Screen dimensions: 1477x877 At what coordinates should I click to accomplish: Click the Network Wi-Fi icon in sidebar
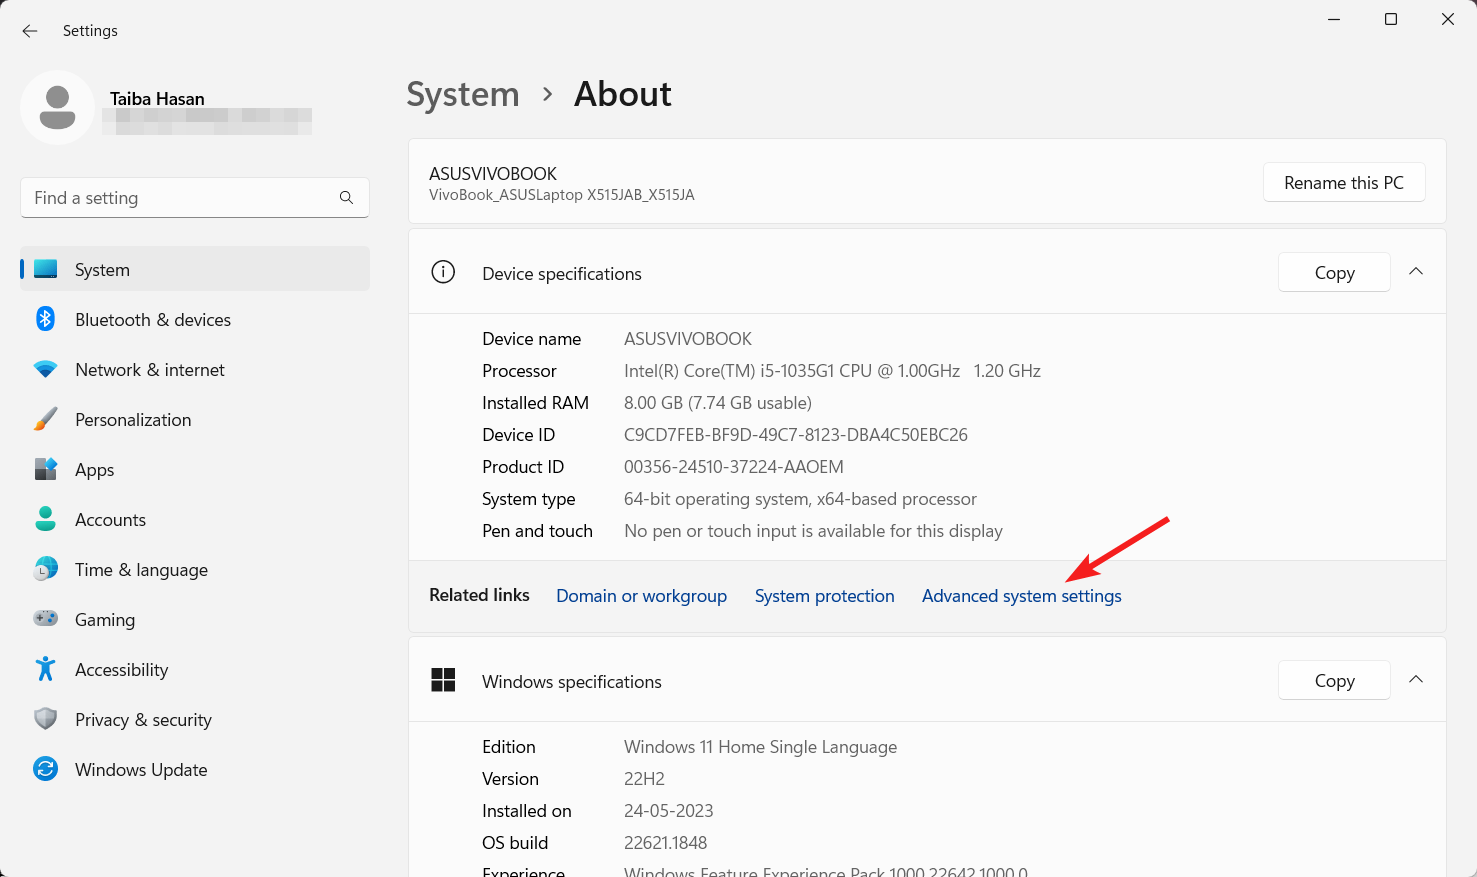[x=45, y=369]
